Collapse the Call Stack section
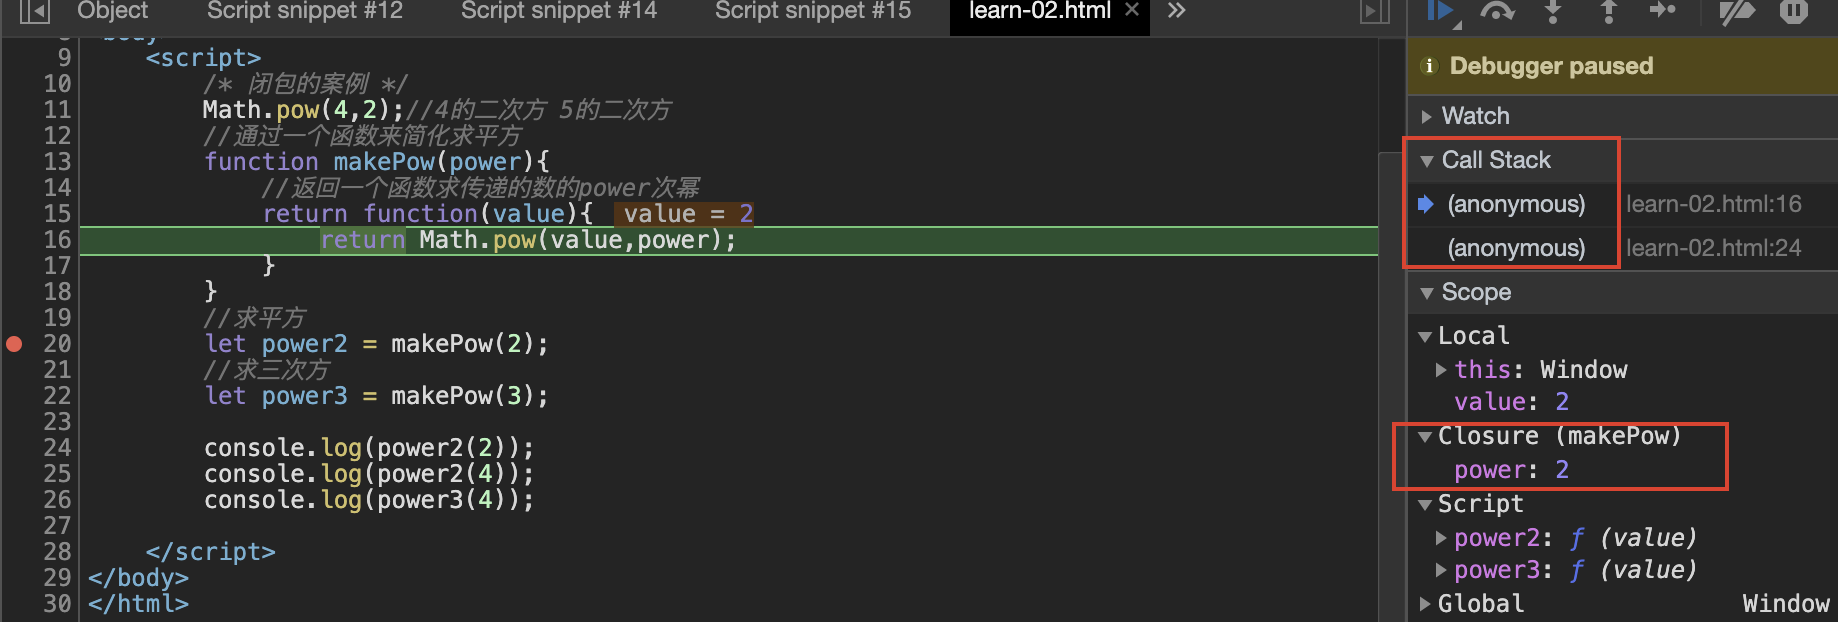The image size is (1838, 622). pyautogui.click(x=1427, y=160)
